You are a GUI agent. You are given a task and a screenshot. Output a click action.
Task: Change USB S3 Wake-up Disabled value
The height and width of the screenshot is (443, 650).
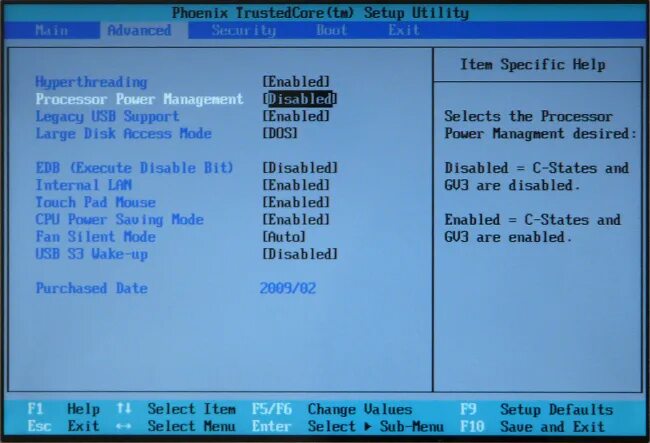(x=300, y=254)
